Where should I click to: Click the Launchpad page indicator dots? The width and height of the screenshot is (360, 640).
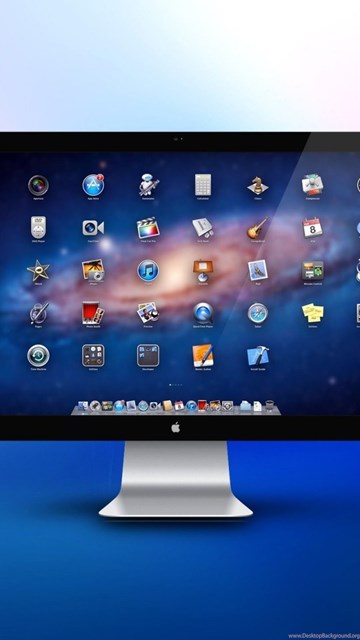pyautogui.click(x=176, y=384)
